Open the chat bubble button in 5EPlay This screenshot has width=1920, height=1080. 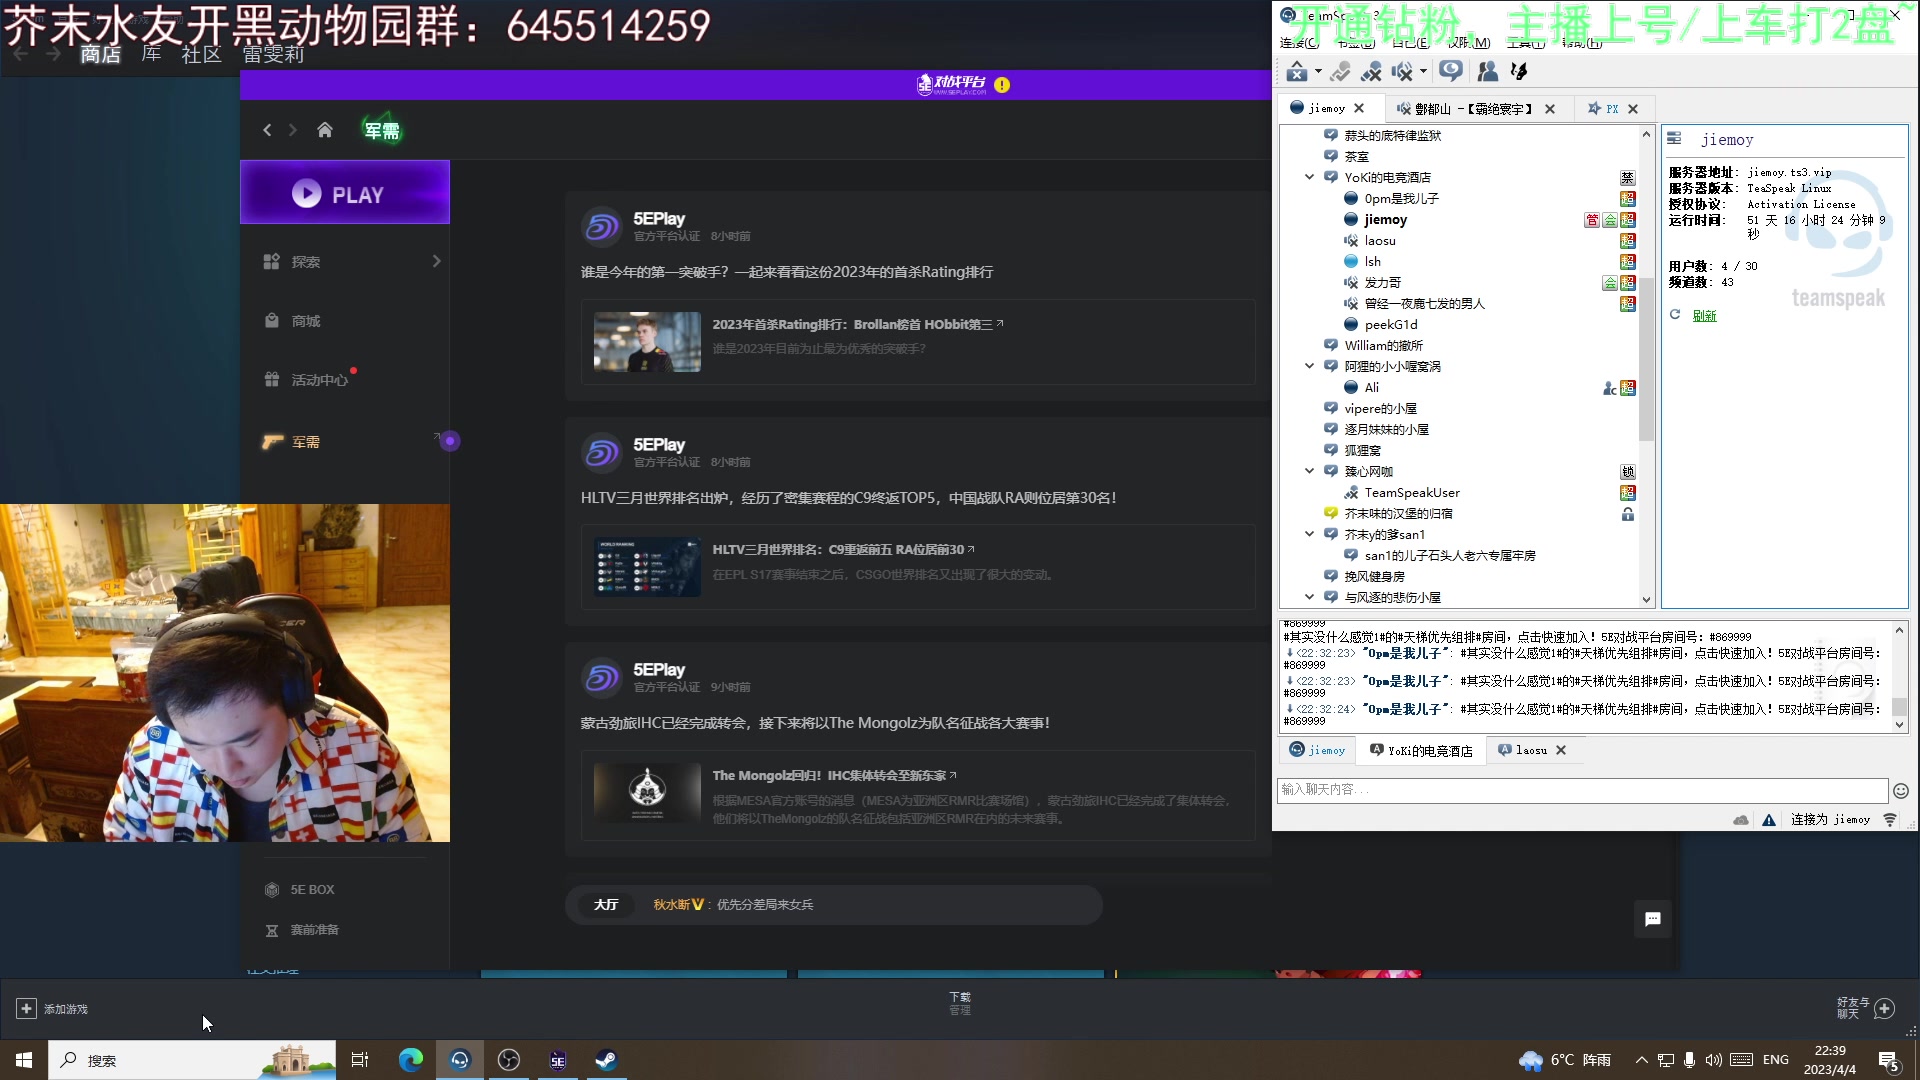tap(1653, 919)
